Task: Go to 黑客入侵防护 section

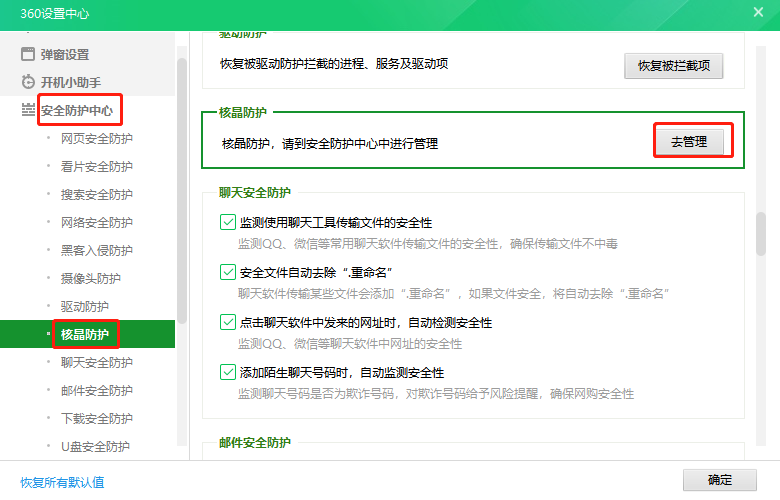Action: [x=97, y=250]
